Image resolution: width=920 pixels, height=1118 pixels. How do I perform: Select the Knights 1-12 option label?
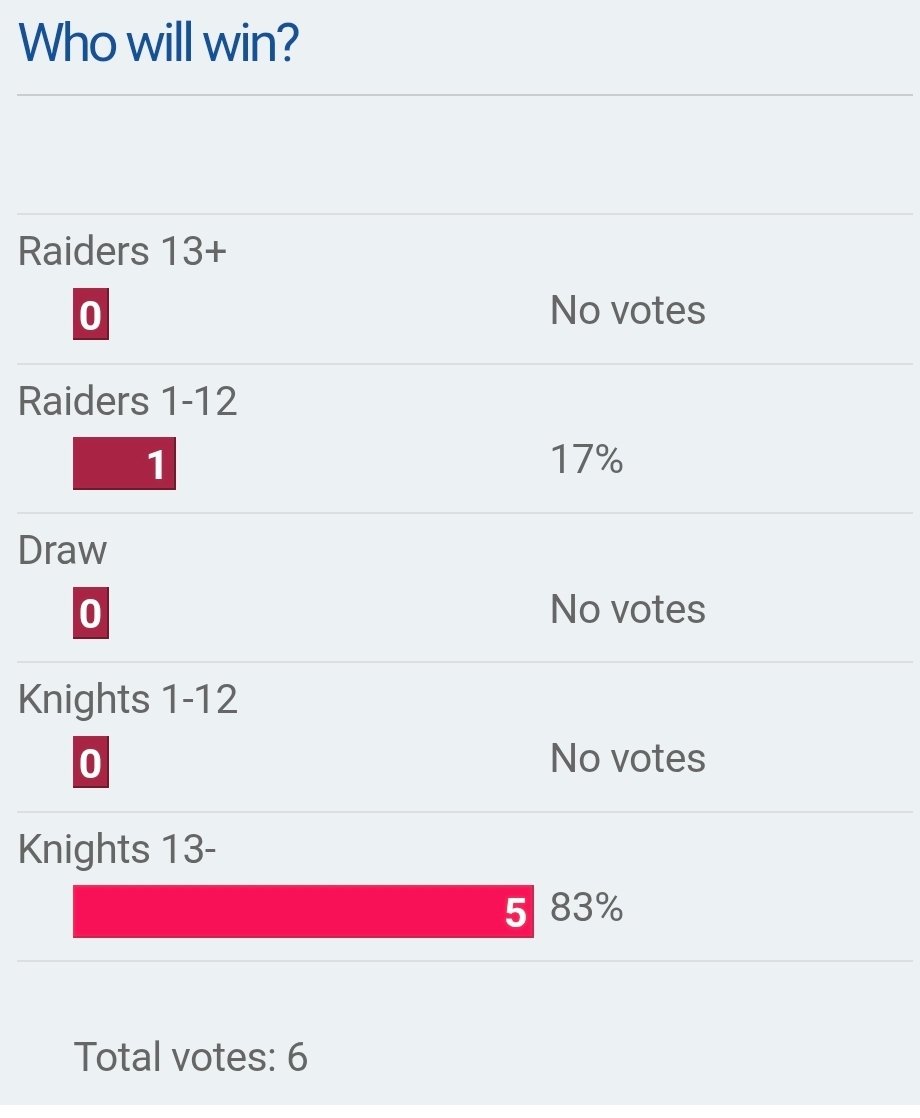tap(127, 699)
